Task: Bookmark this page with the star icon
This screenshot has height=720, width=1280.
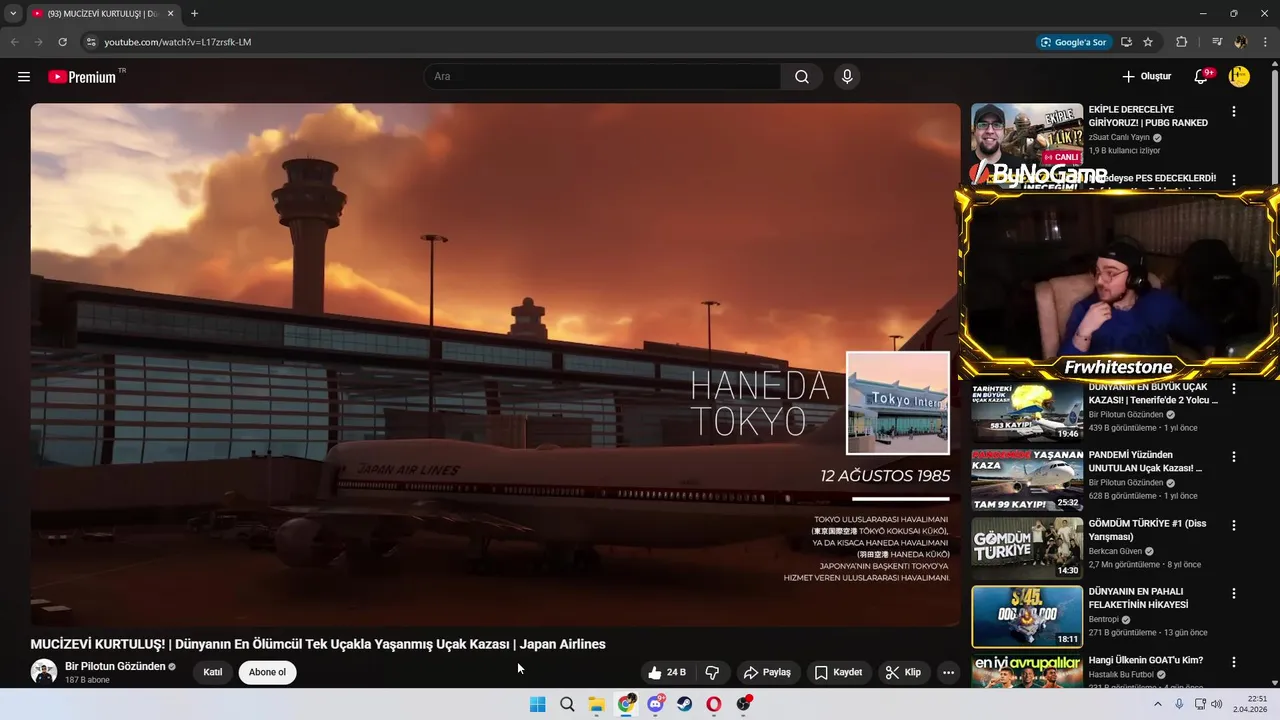Action: [1148, 42]
